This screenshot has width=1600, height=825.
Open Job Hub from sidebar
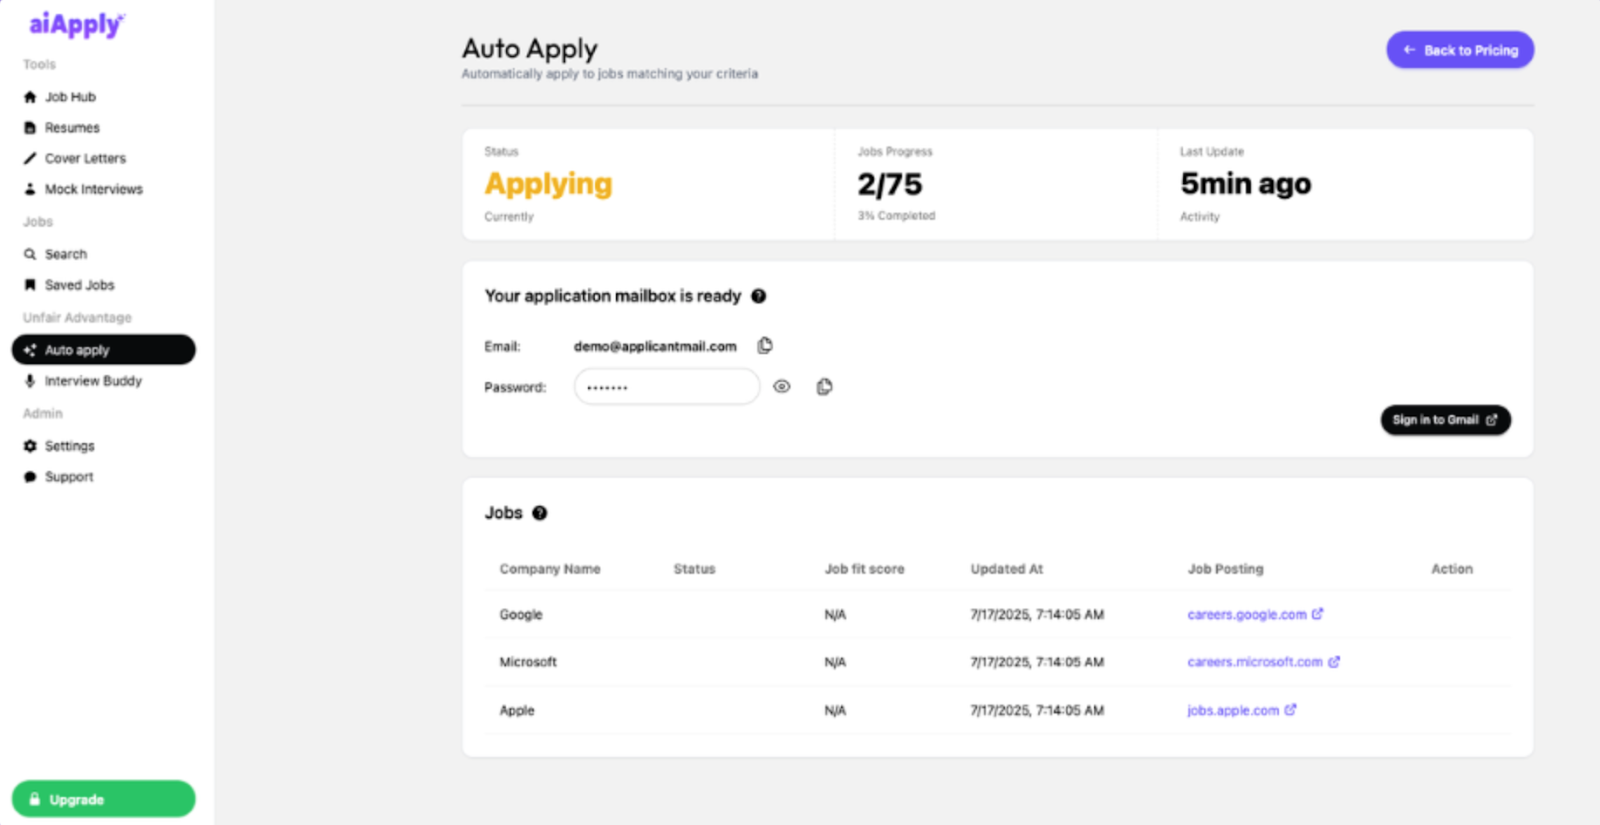coord(70,97)
